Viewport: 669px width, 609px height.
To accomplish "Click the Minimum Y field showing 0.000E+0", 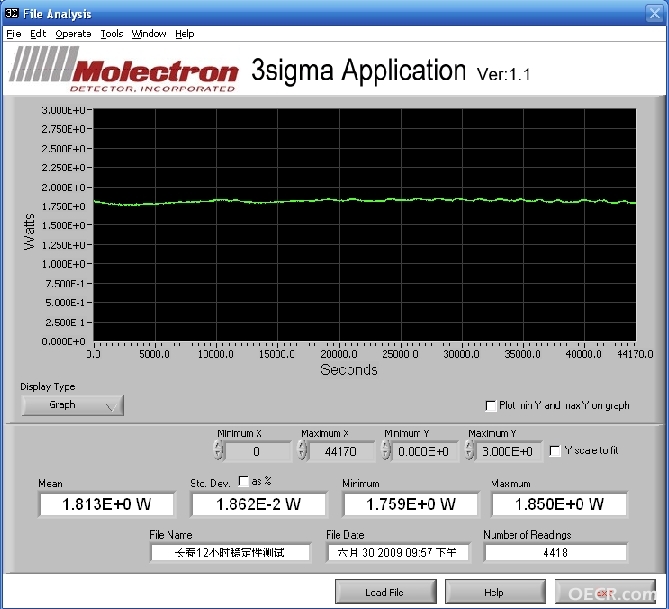I will click(x=425, y=452).
